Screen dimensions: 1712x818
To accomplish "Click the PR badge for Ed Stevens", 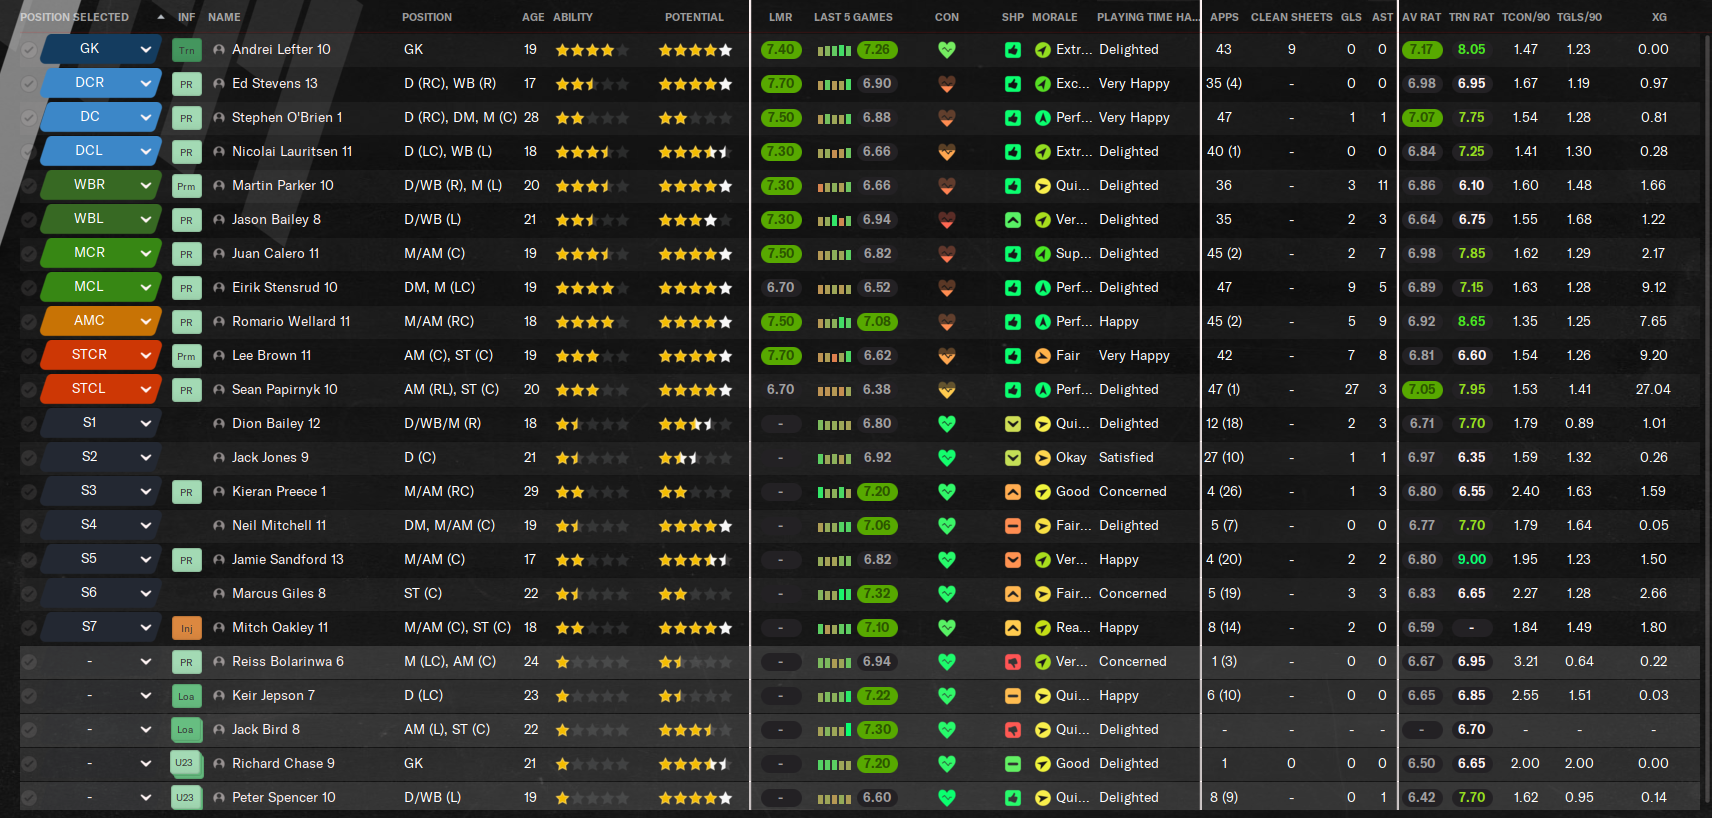I will click(x=186, y=84).
